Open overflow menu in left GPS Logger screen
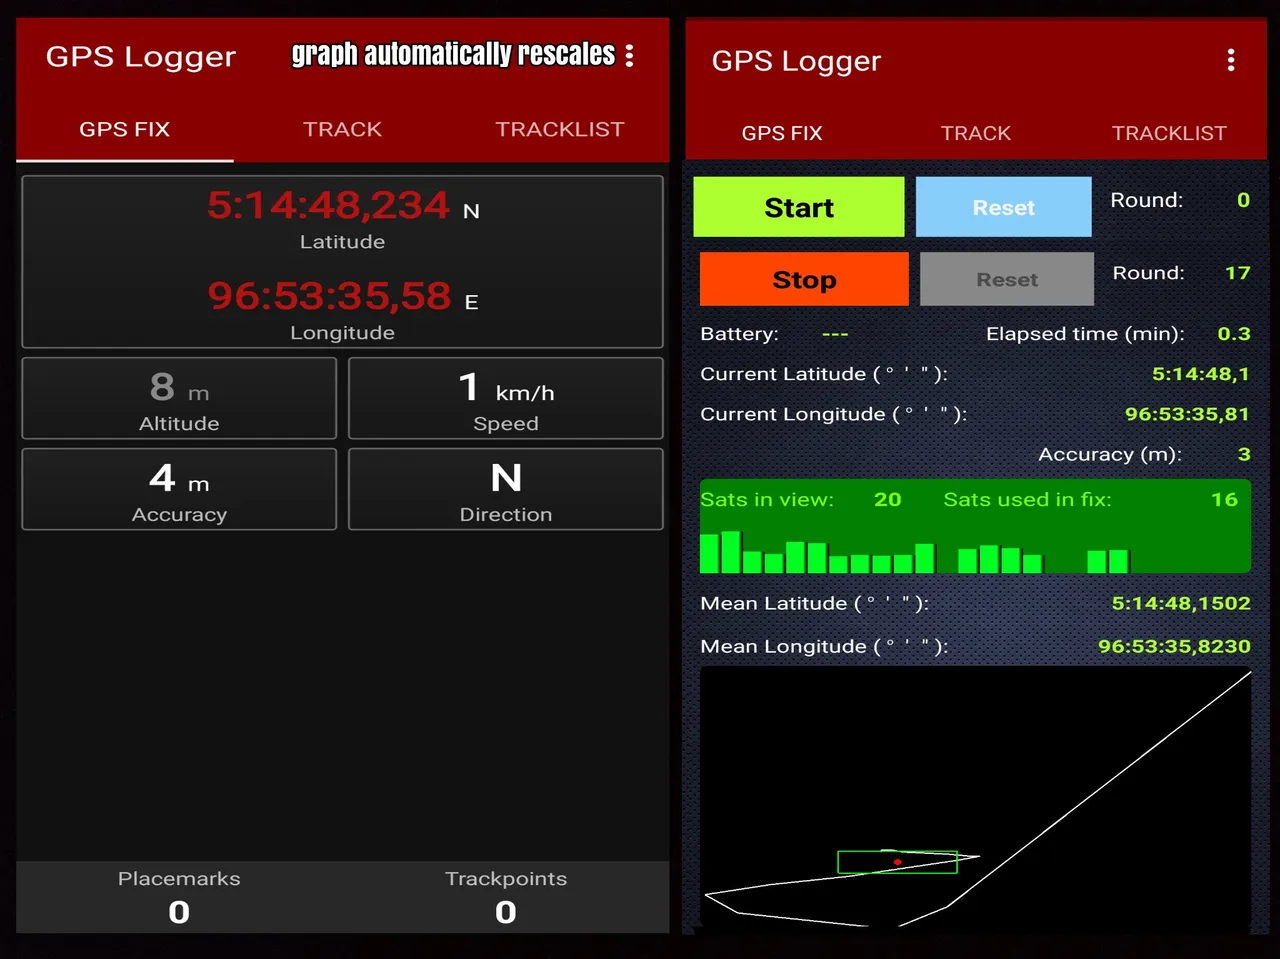The width and height of the screenshot is (1280, 959). [629, 55]
